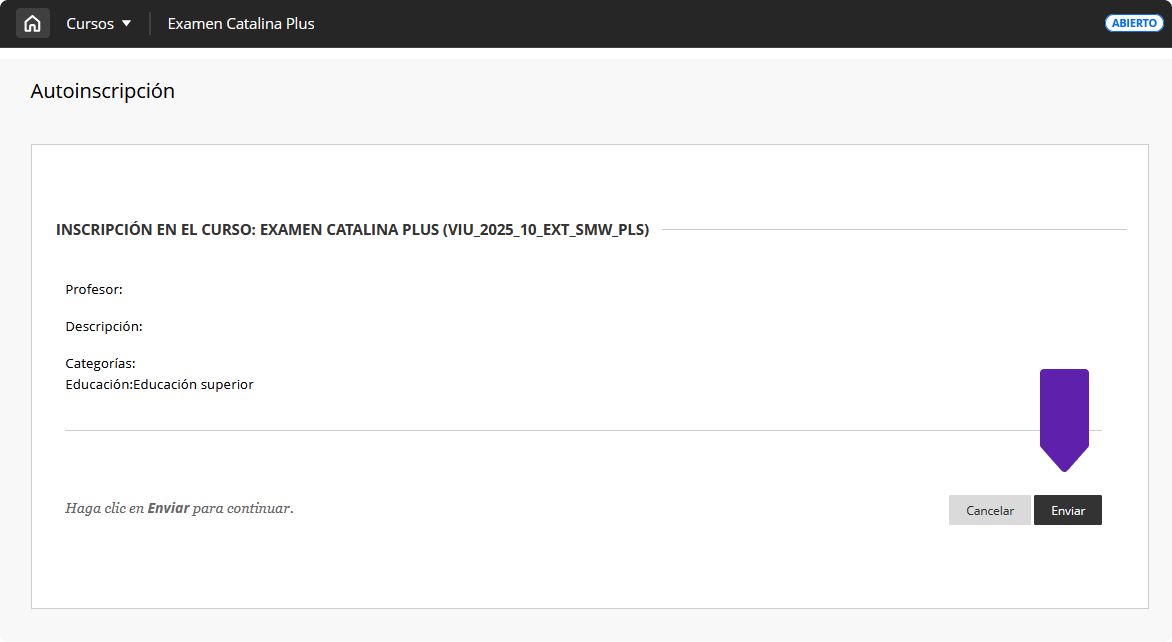
Task: Select the Educación:Educación superior category text
Action: pyautogui.click(x=159, y=385)
